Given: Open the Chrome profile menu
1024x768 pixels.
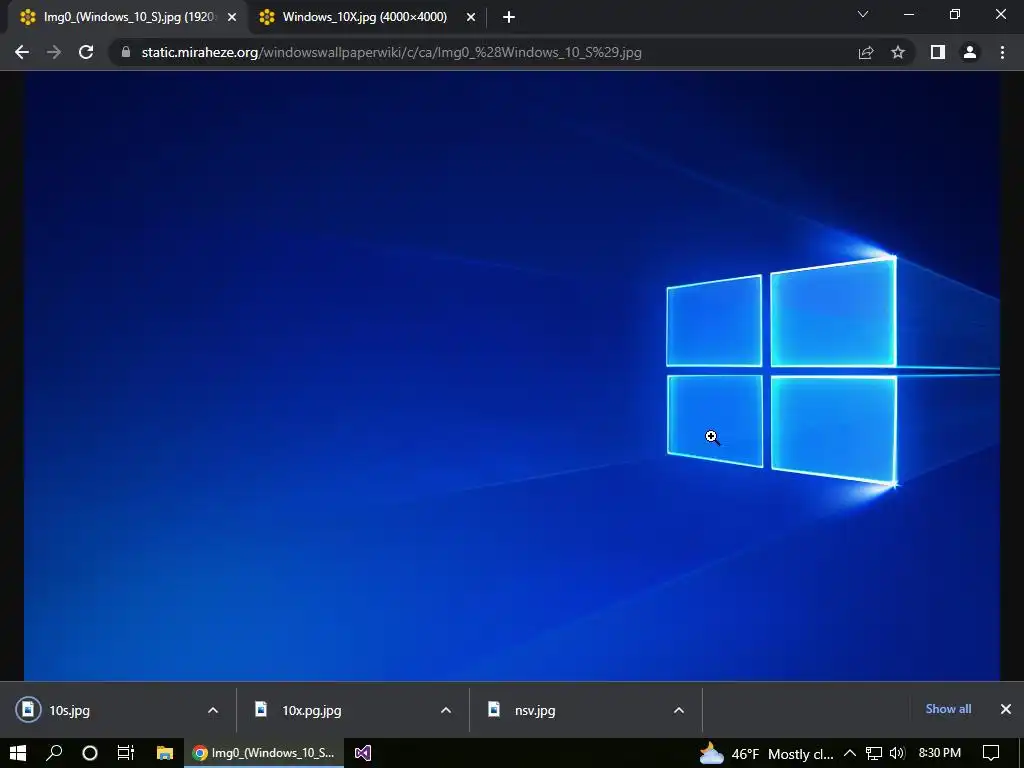Looking at the screenshot, I should point(970,52).
